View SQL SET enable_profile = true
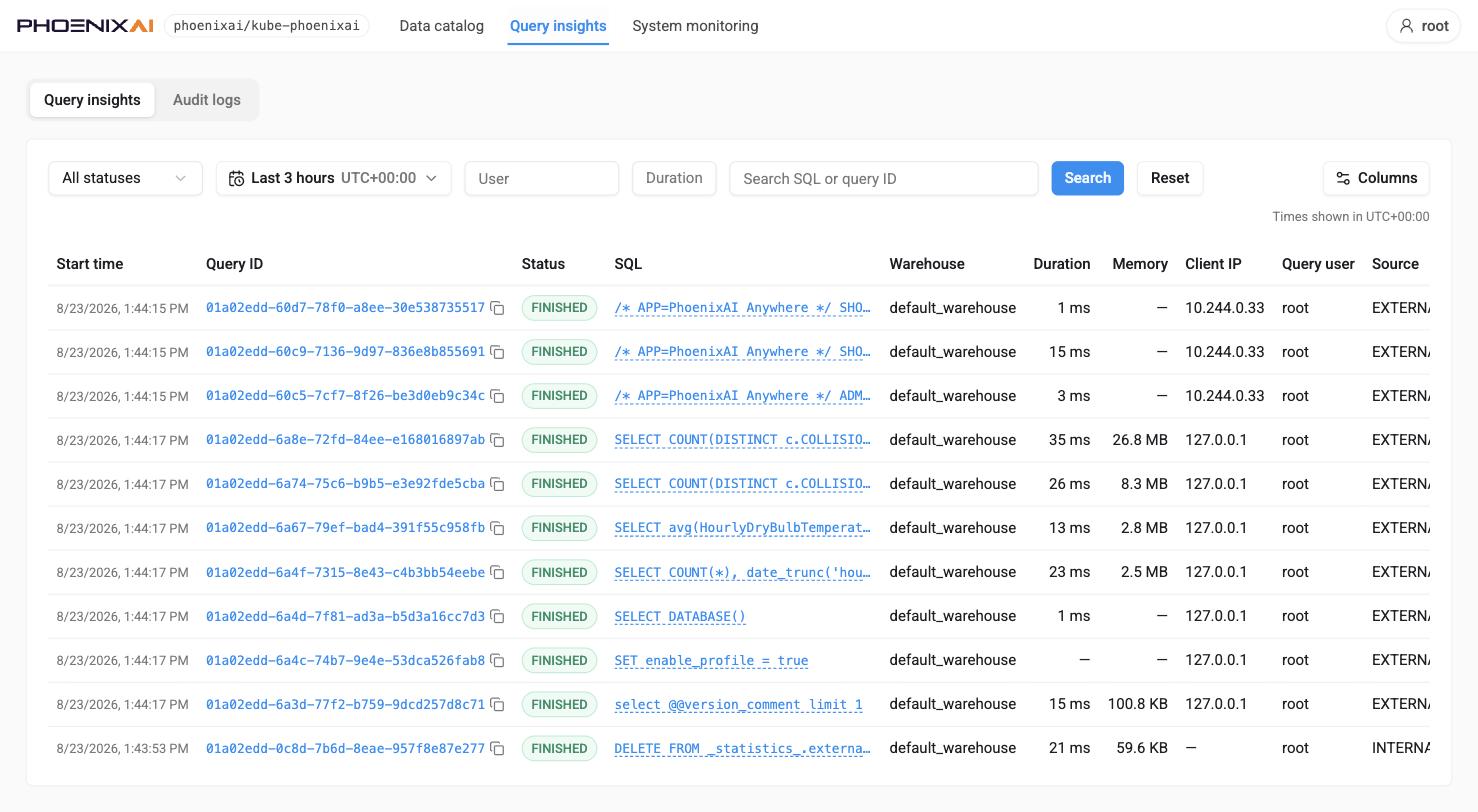The image size is (1478, 812). tap(711, 660)
